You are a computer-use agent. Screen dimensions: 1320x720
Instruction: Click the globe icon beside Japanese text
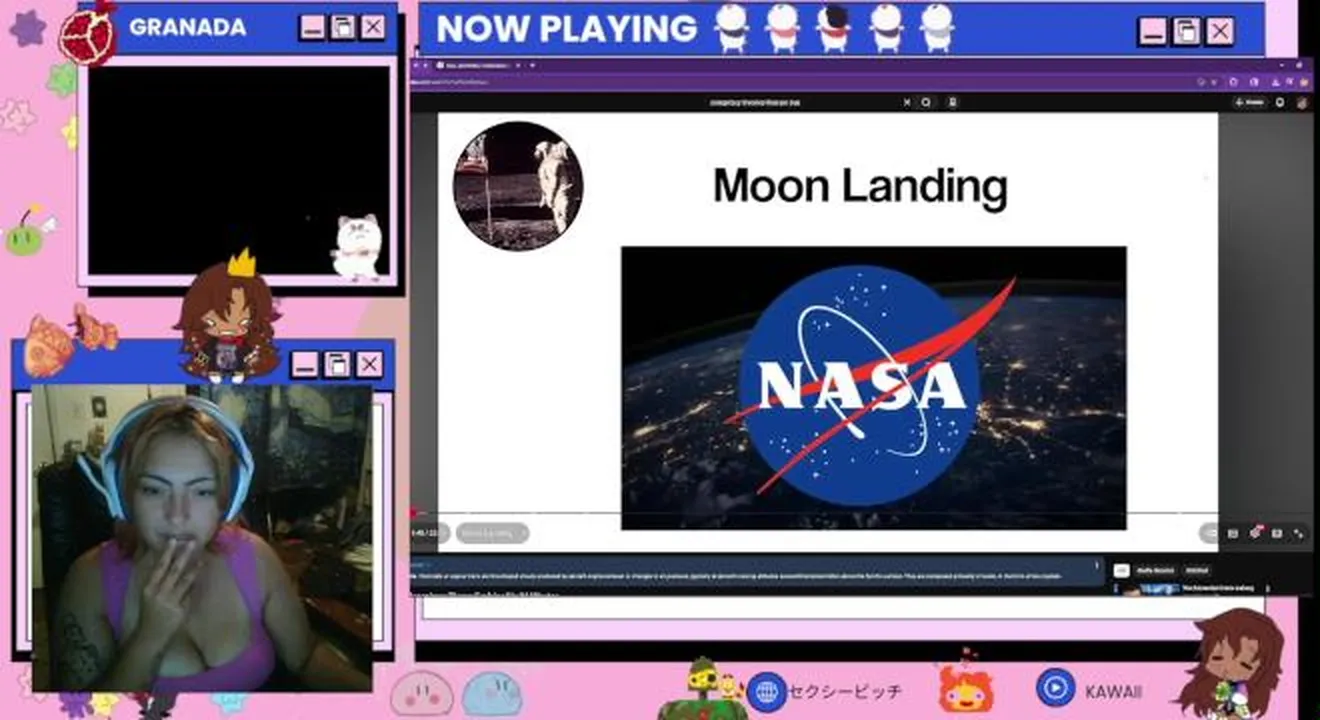coord(767,691)
